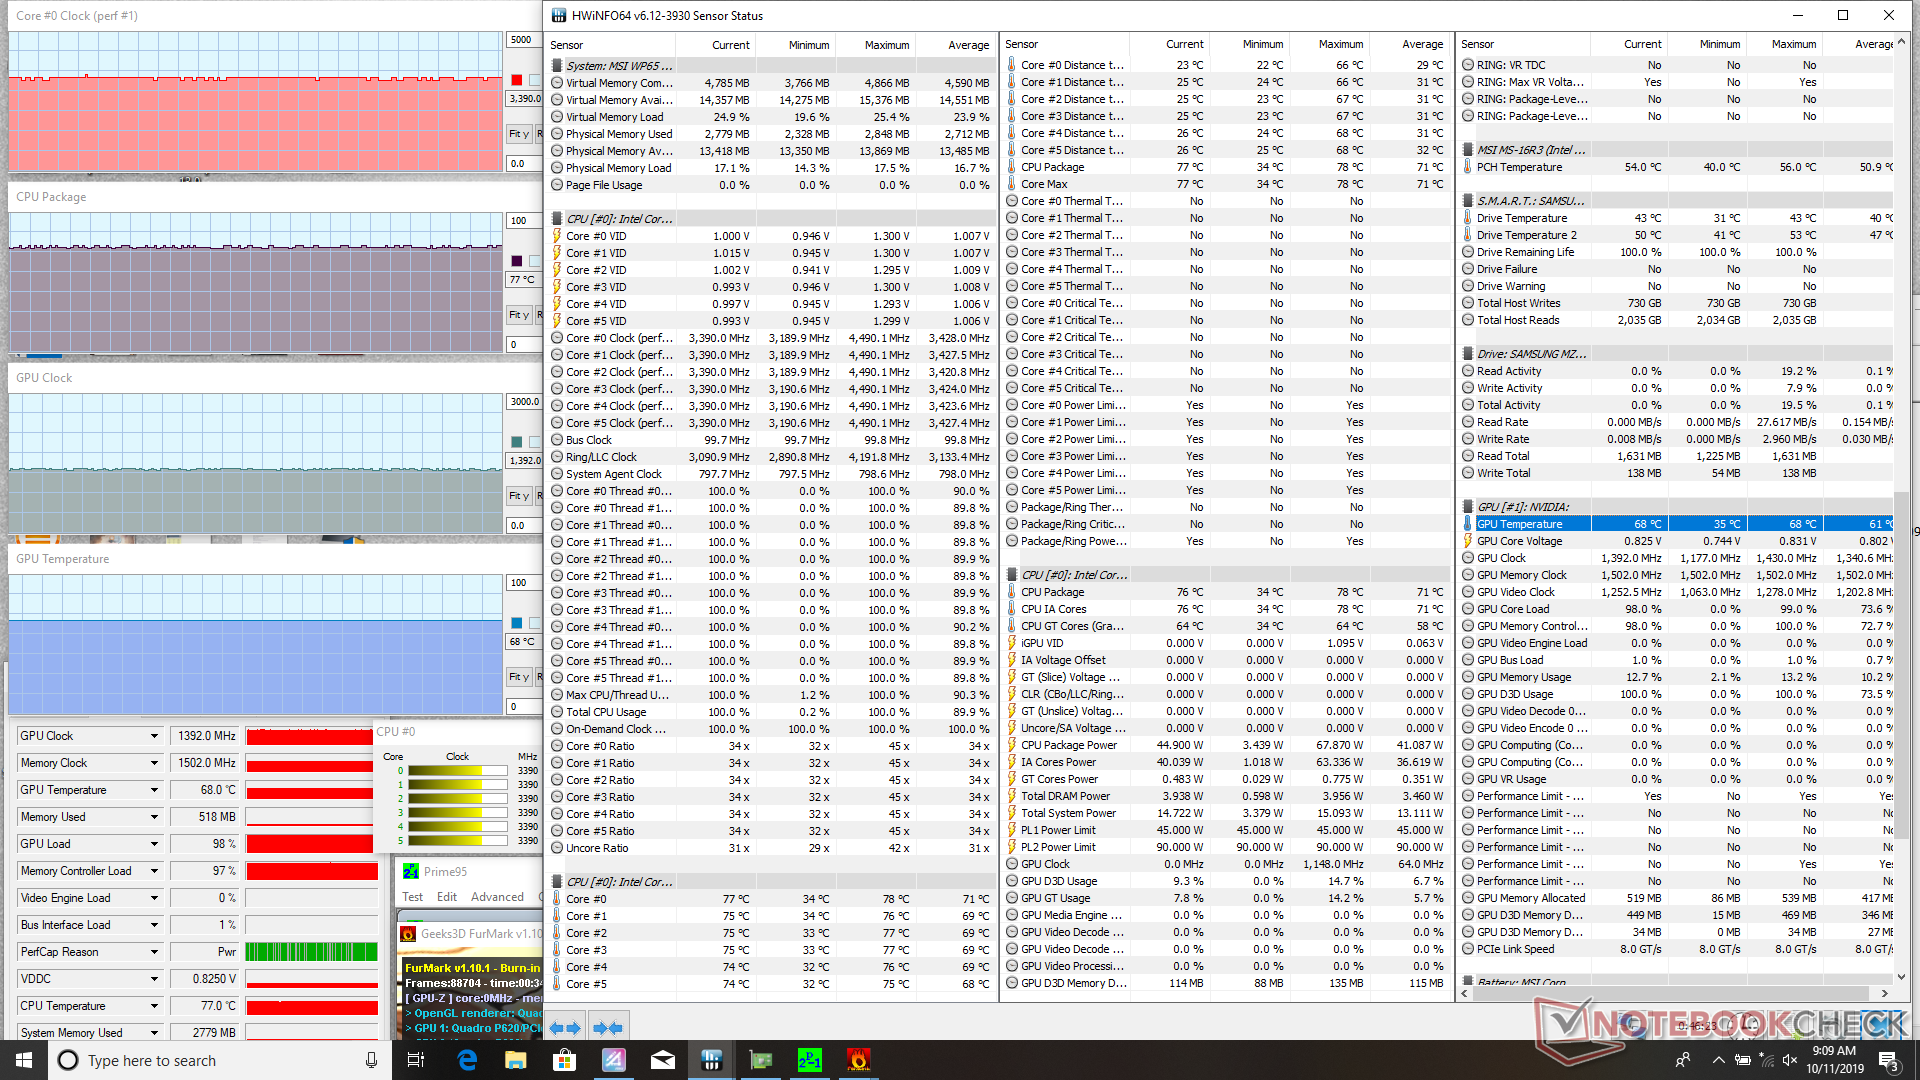
Task: Open the Advanced menu in Prime95
Action: 497,897
